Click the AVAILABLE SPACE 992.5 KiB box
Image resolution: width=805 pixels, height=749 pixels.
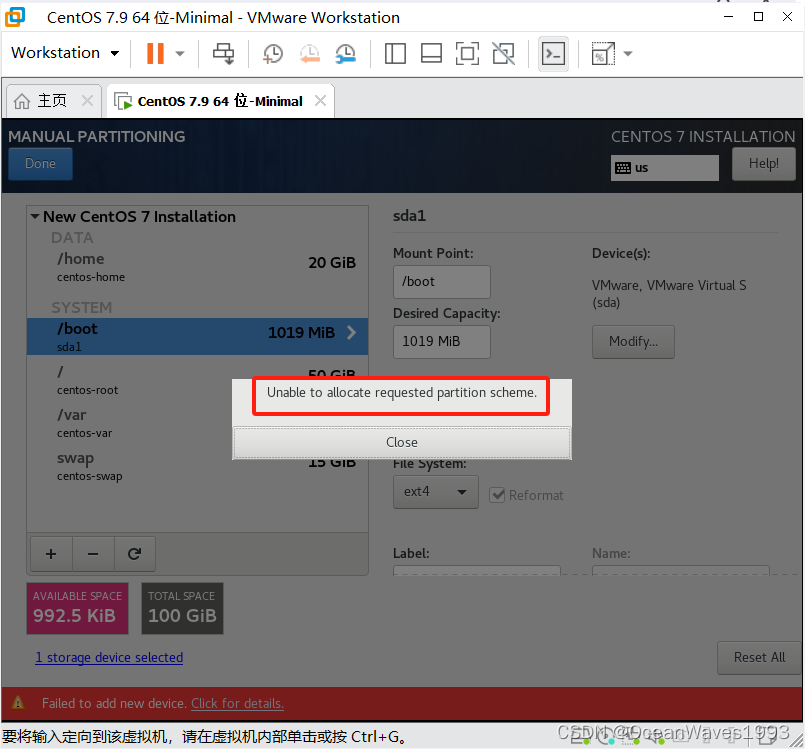tap(78, 608)
